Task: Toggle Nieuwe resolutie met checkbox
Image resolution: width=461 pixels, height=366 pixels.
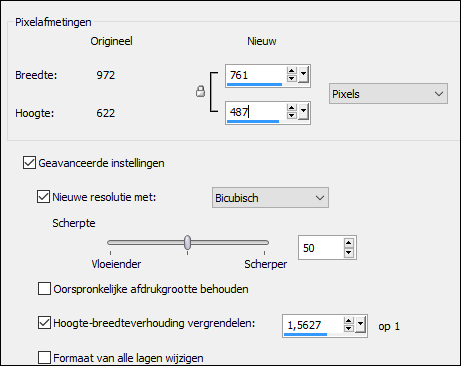Action: 43,197
